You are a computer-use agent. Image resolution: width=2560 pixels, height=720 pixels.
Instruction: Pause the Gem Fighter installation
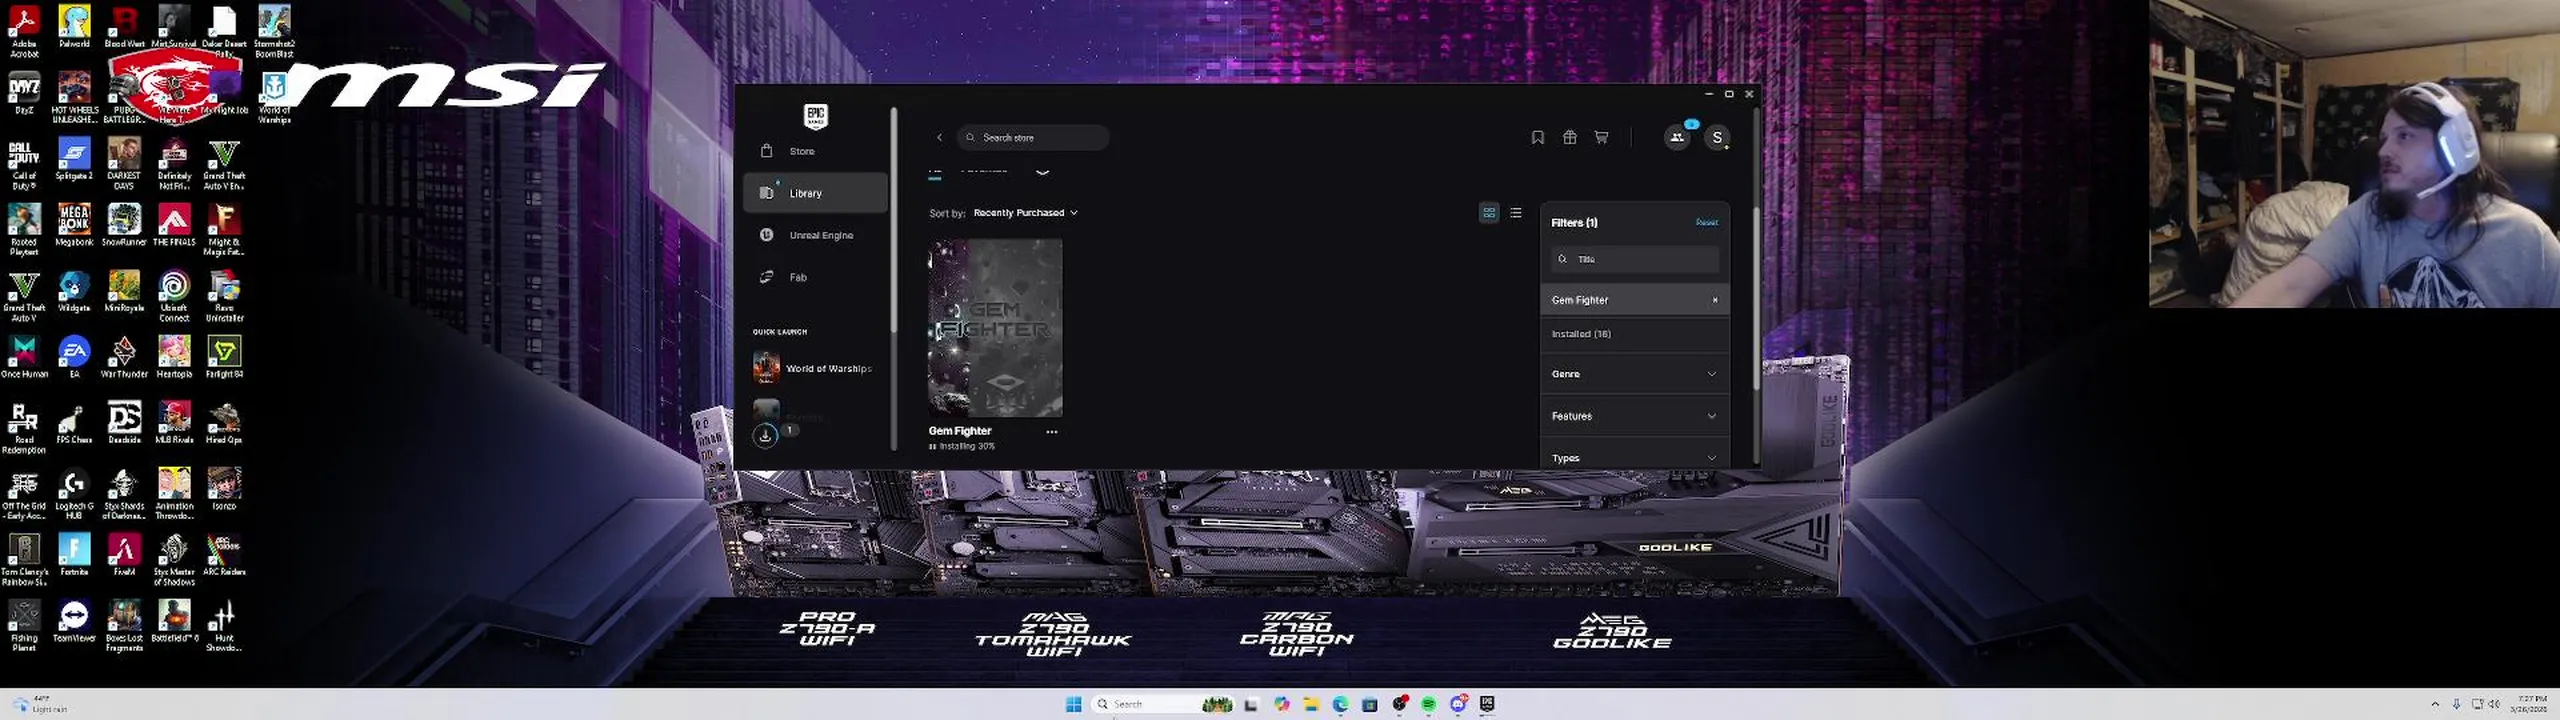(x=933, y=447)
